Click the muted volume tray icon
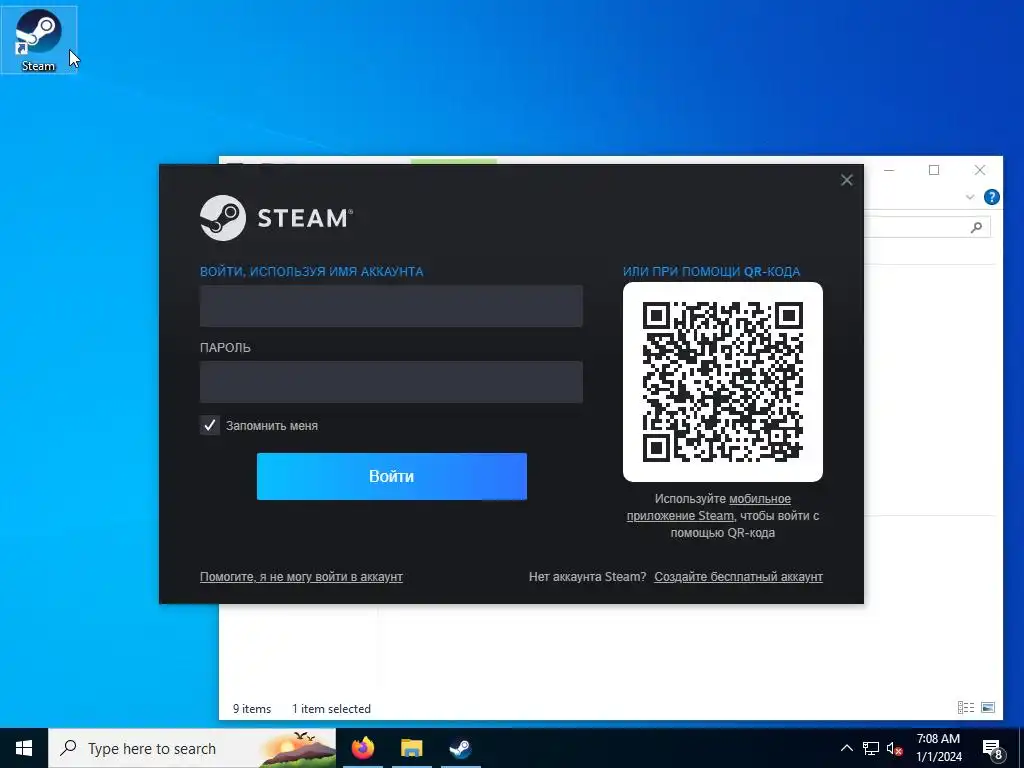The width and height of the screenshot is (1024, 768). (895, 748)
